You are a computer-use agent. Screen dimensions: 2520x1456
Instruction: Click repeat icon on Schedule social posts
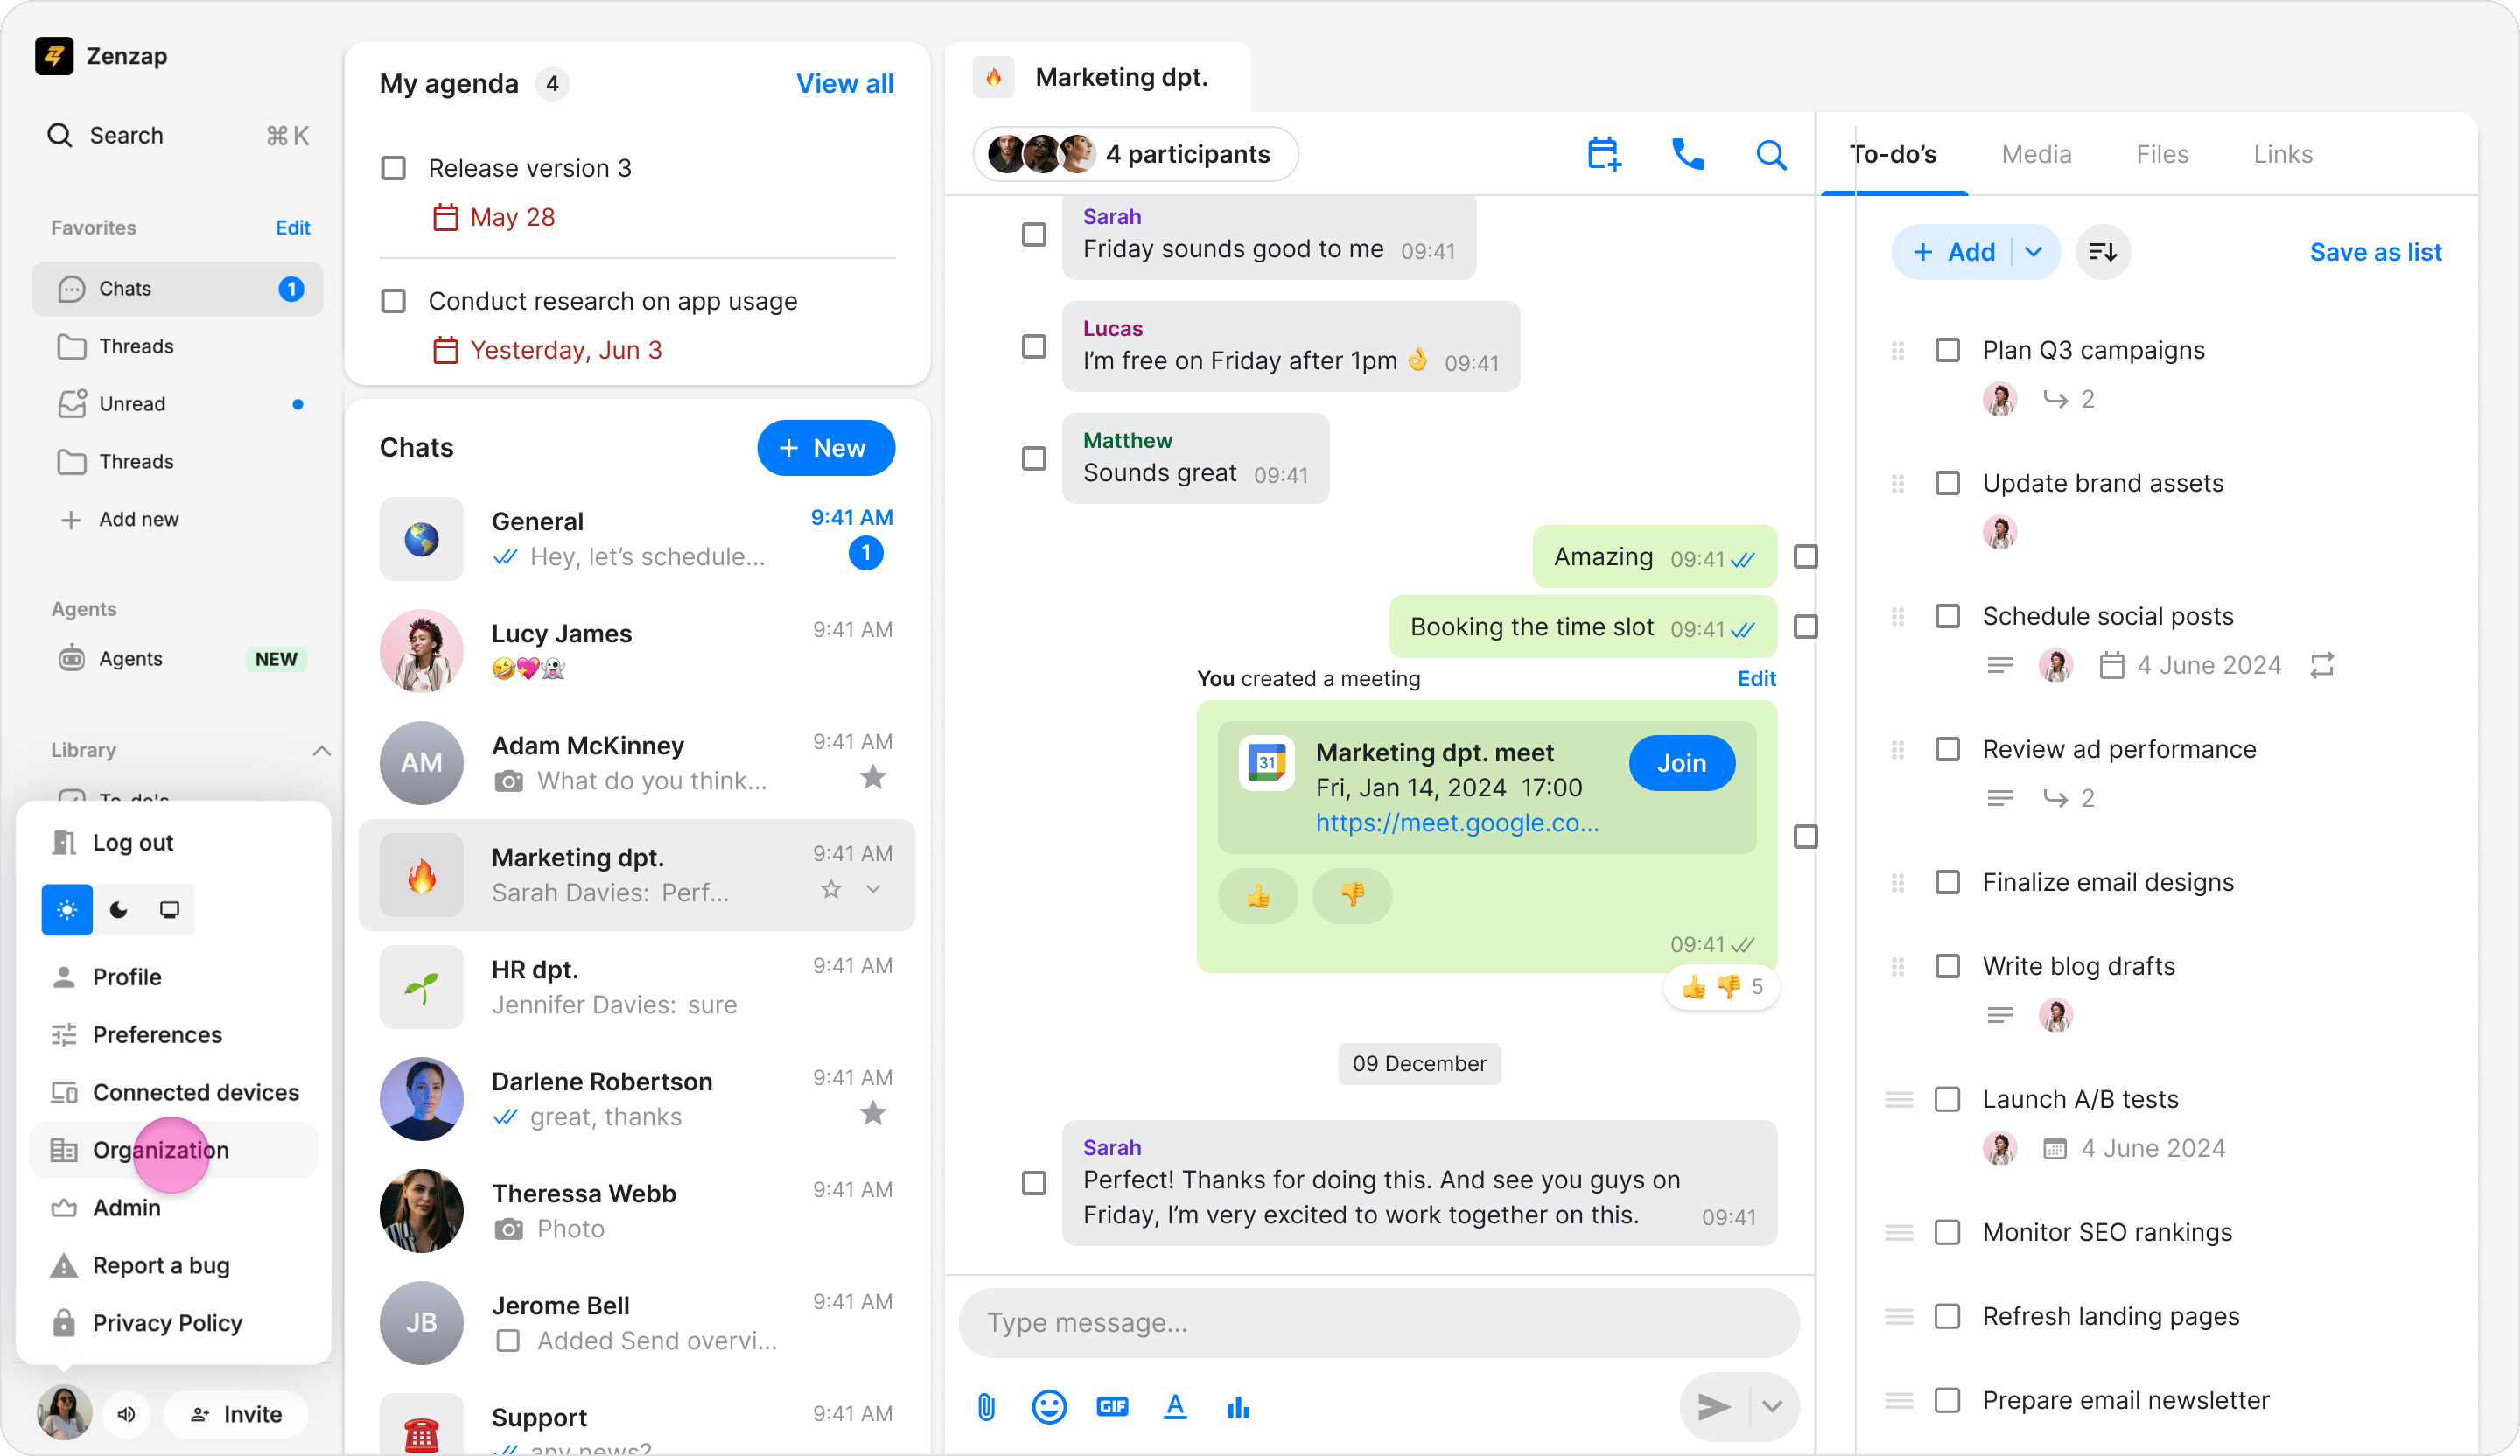(x=2322, y=665)
